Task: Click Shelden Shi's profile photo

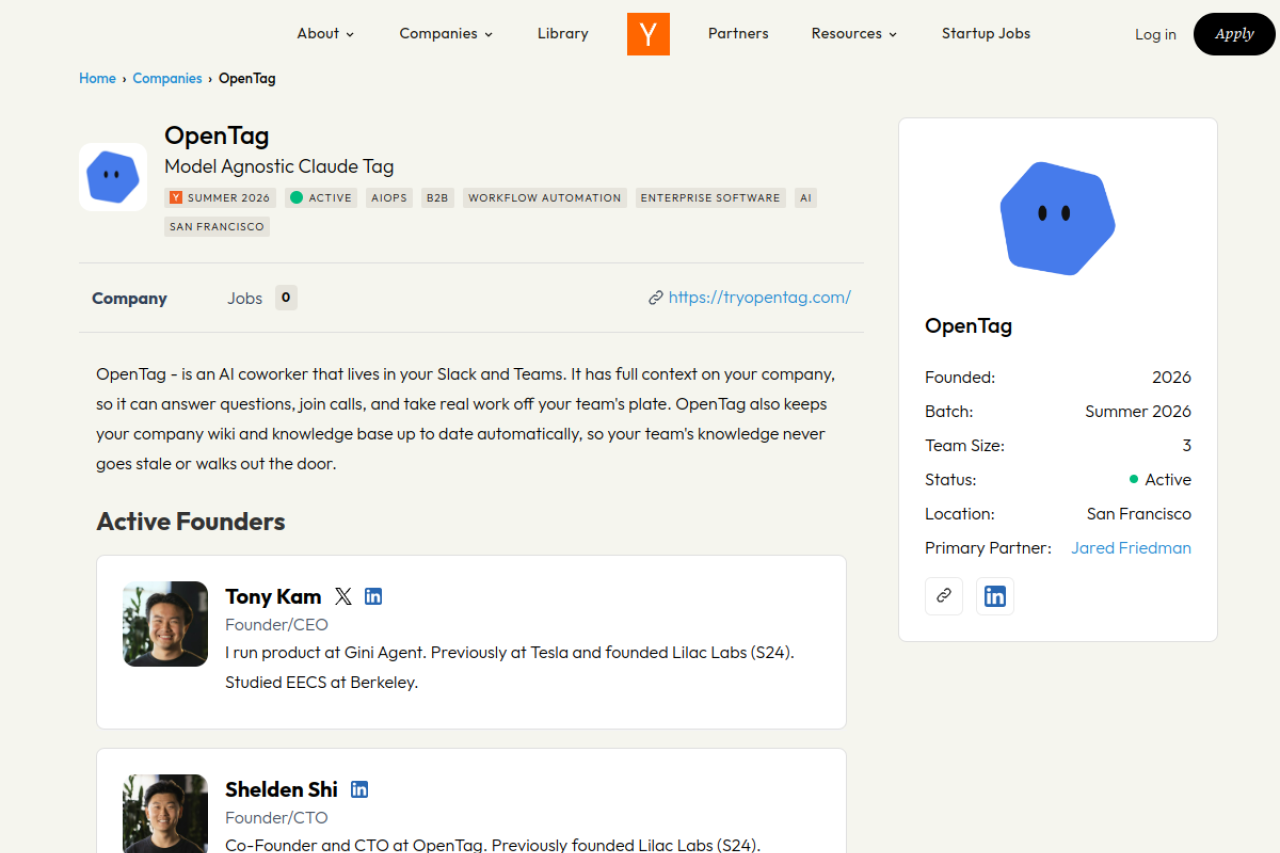Action: click(x=166, y=814)
